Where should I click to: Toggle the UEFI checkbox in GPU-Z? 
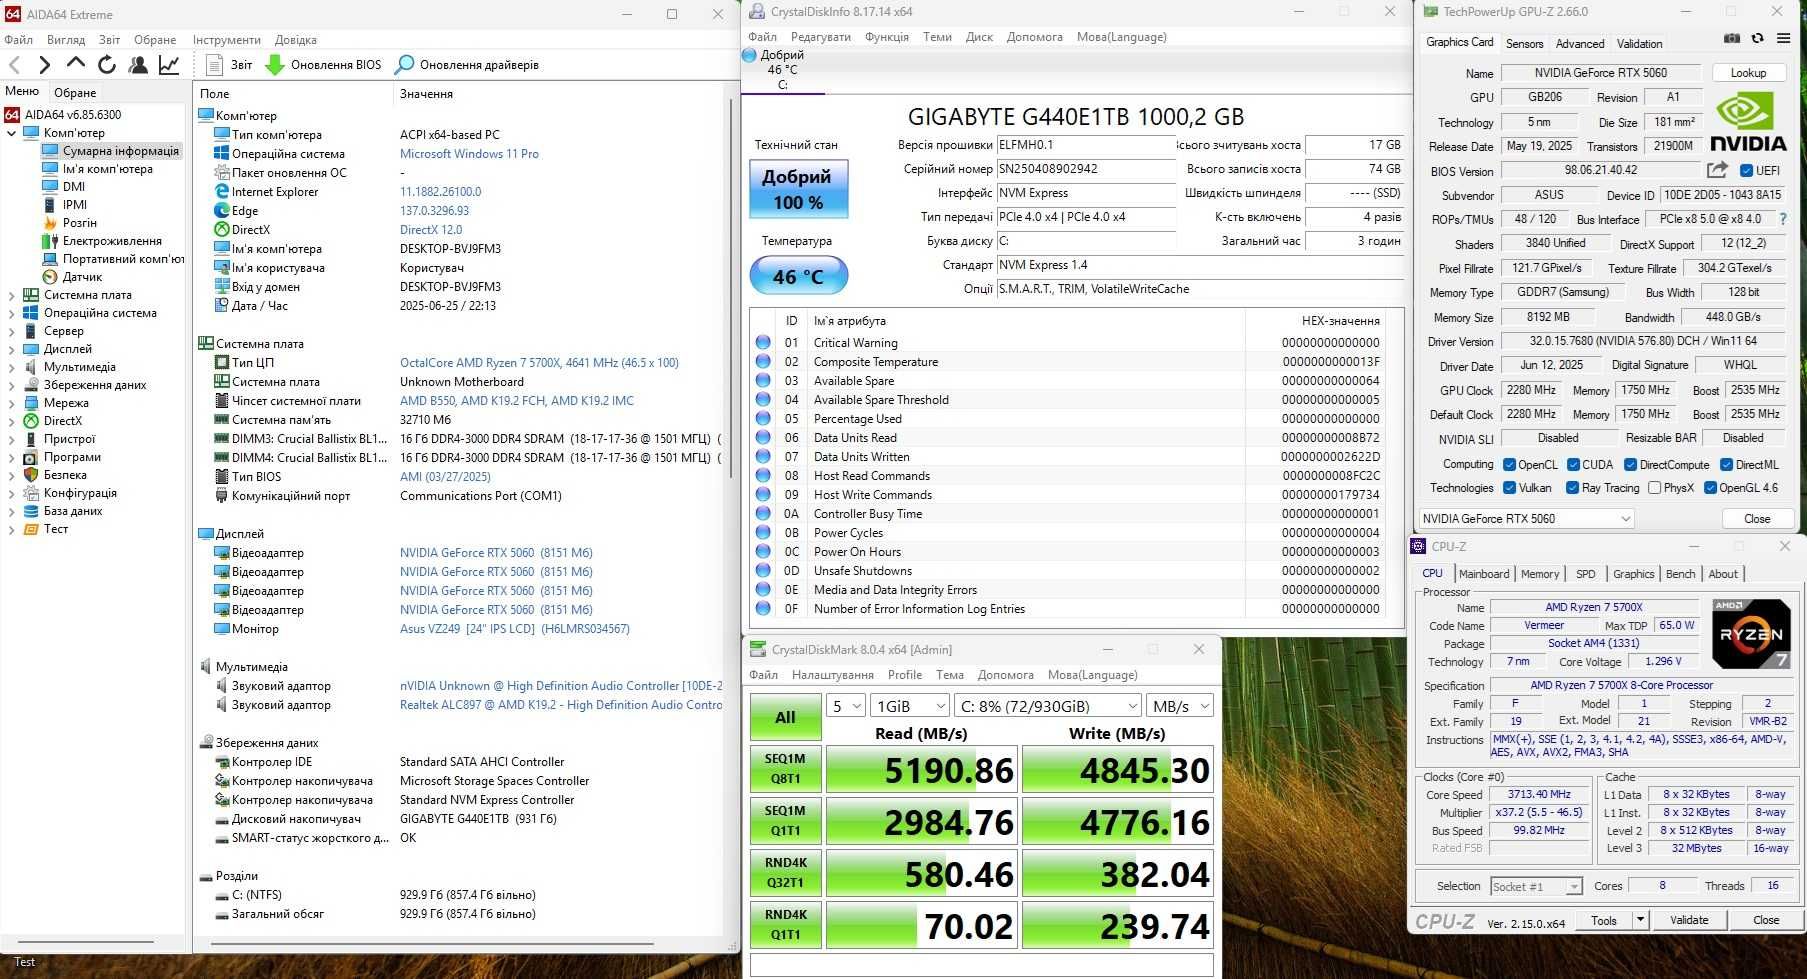click(1746, 171)
